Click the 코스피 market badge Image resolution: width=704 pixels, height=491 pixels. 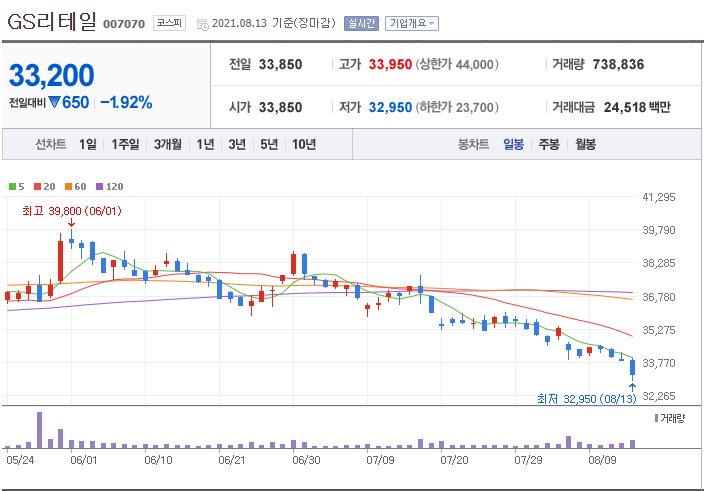click(x=169, y=23)
